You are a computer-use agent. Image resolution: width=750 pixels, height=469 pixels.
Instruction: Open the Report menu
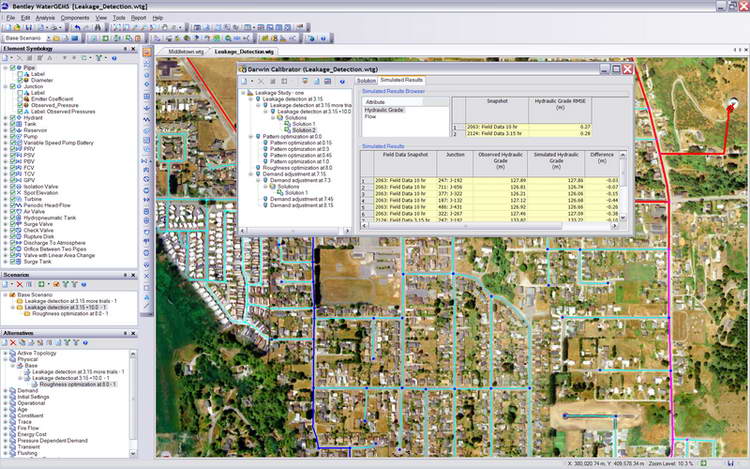pyautogui.click(x=138, y=18)
